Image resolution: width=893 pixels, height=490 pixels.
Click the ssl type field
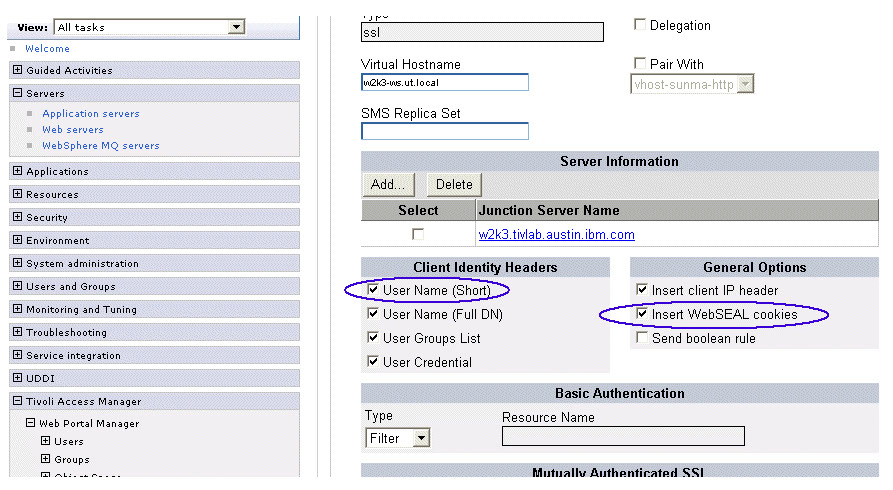[x=482, y=32]
